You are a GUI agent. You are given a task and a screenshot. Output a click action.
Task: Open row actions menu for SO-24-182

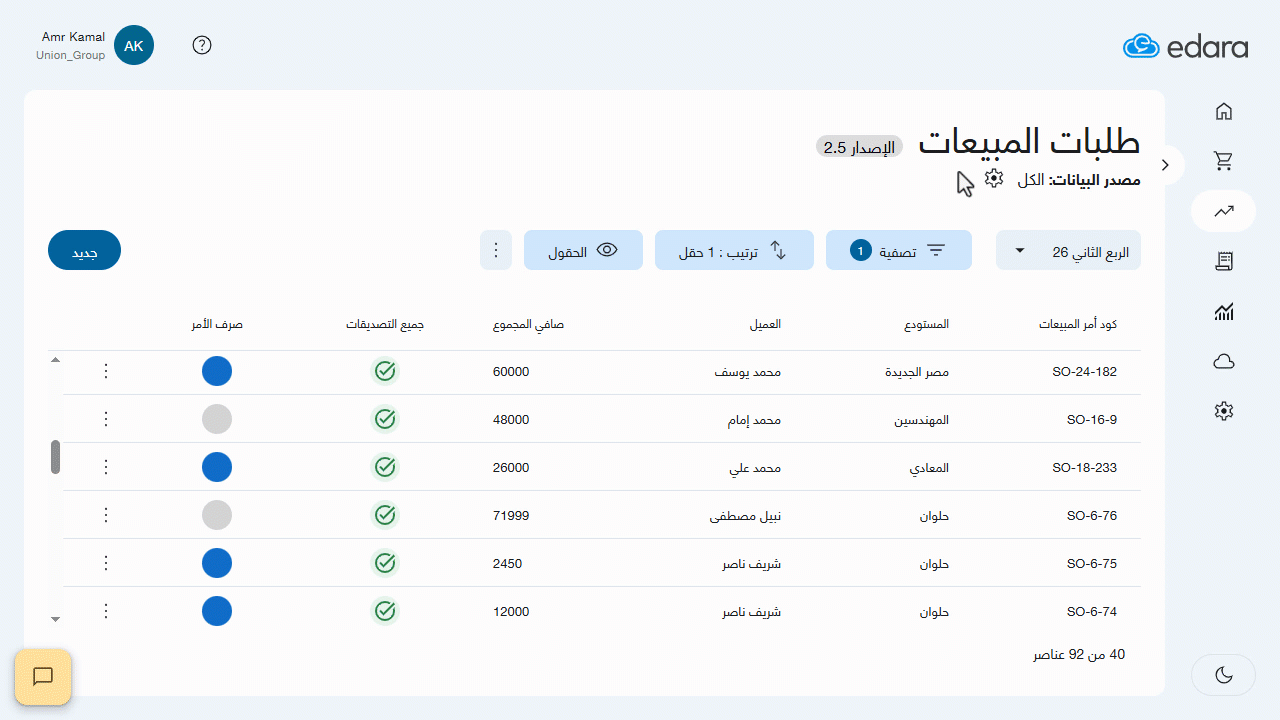(106, 372)
